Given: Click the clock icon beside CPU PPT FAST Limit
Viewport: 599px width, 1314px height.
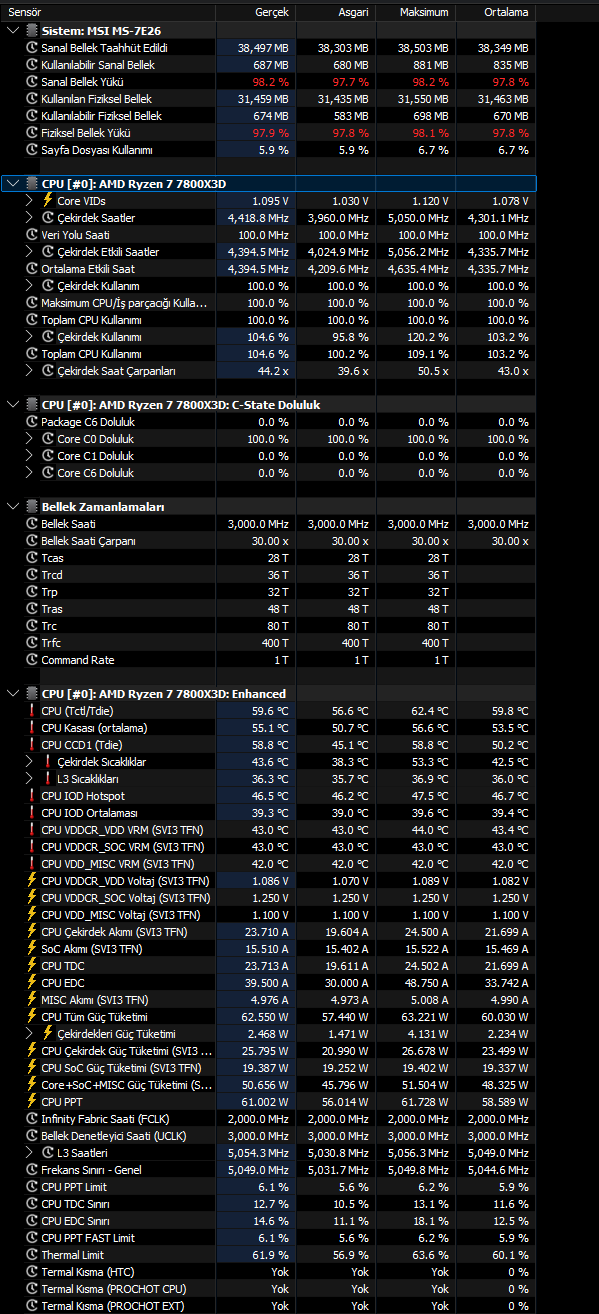Looking at the screenshot, I should 31,1238.
